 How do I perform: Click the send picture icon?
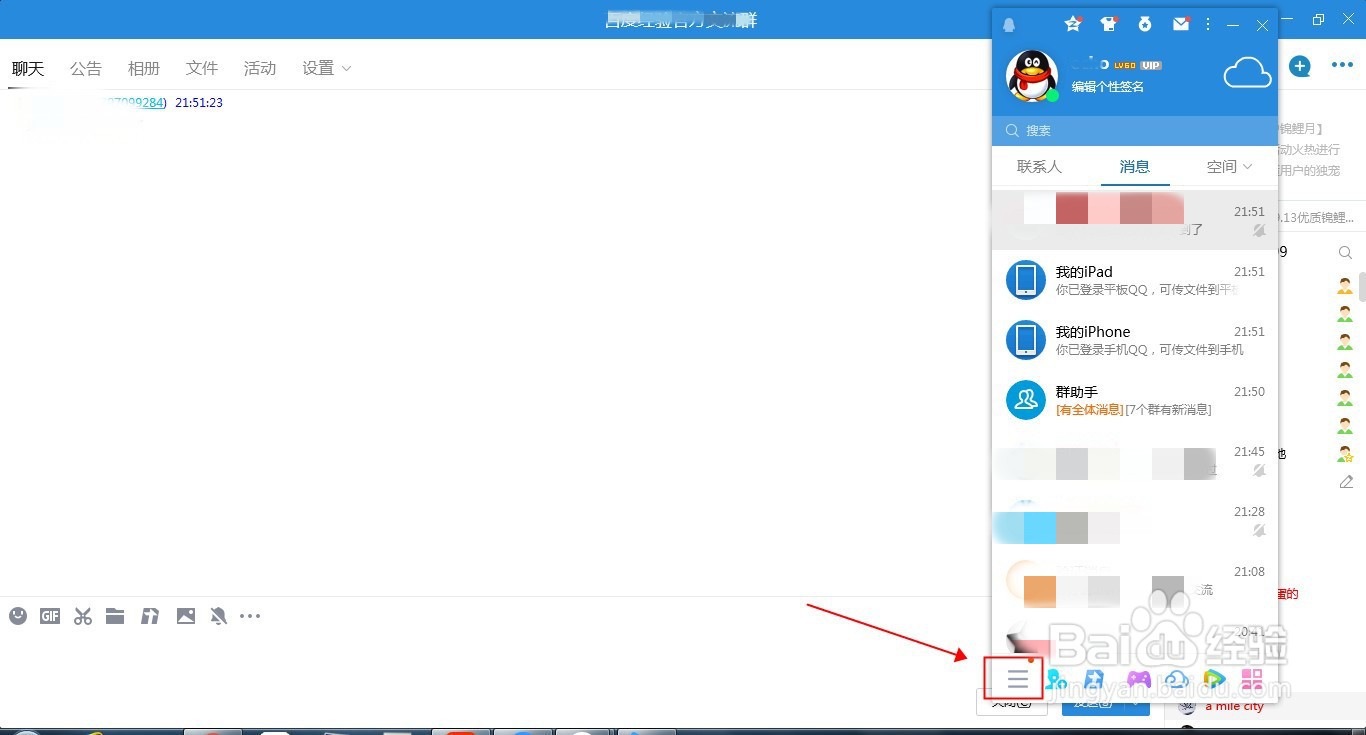tap(186, 616)
